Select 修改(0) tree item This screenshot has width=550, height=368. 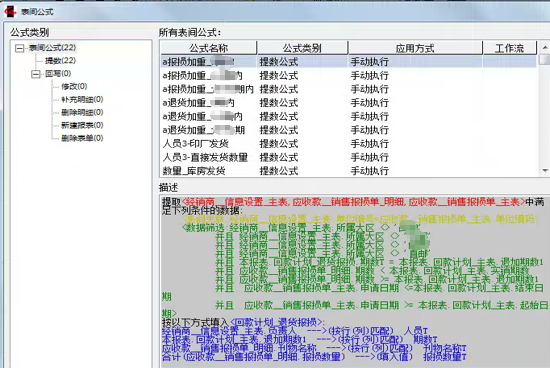74,86
